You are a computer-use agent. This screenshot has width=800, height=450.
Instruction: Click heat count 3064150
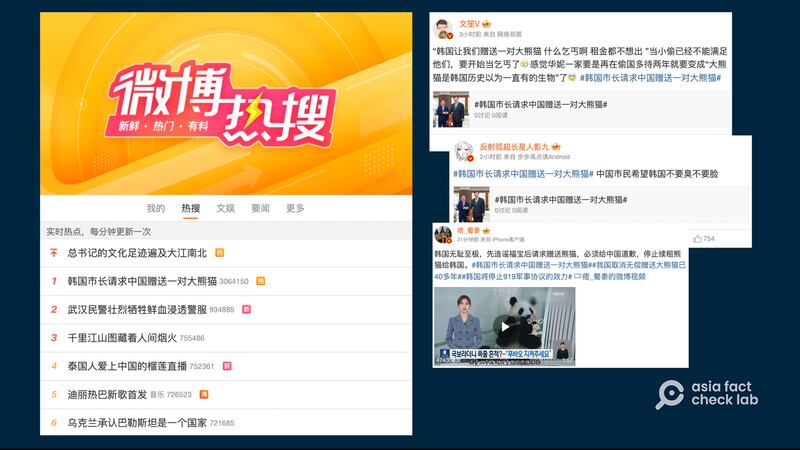[x=234, y=282]
